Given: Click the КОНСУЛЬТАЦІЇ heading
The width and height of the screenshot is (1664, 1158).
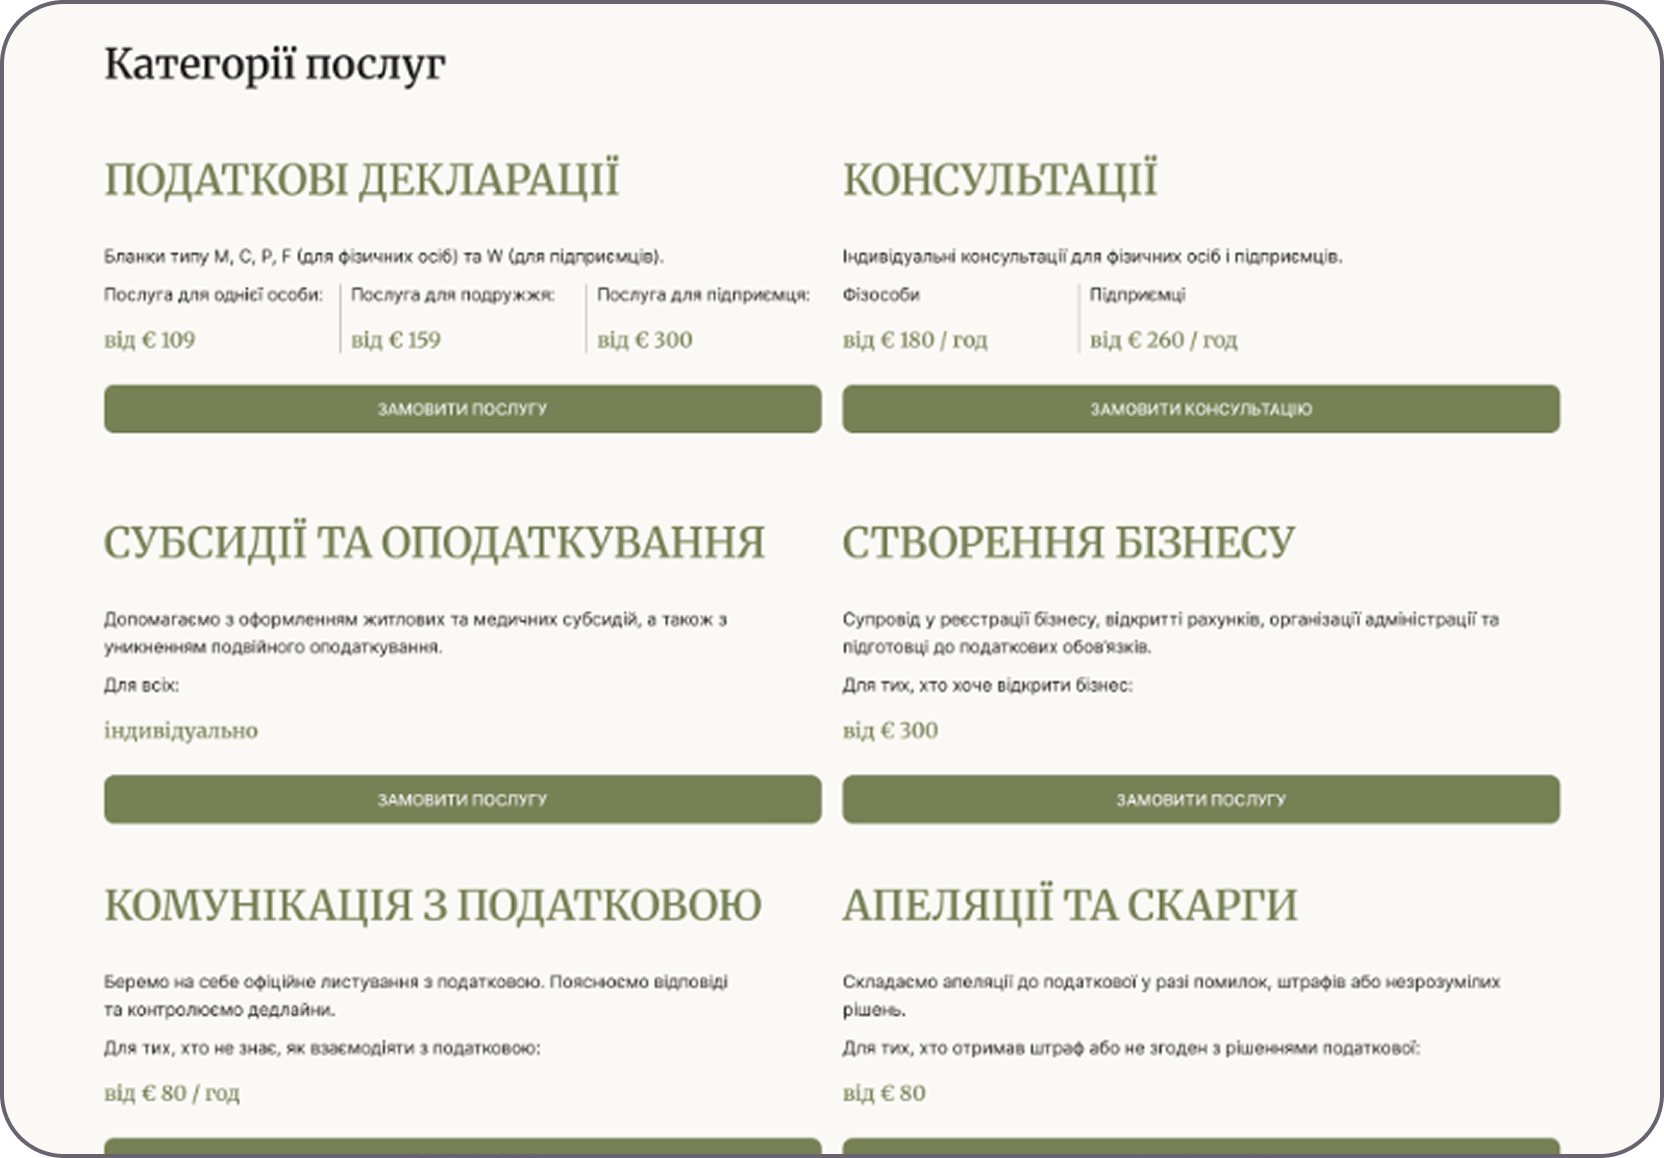Looking at the screenshot, I should coord(1000,180).
